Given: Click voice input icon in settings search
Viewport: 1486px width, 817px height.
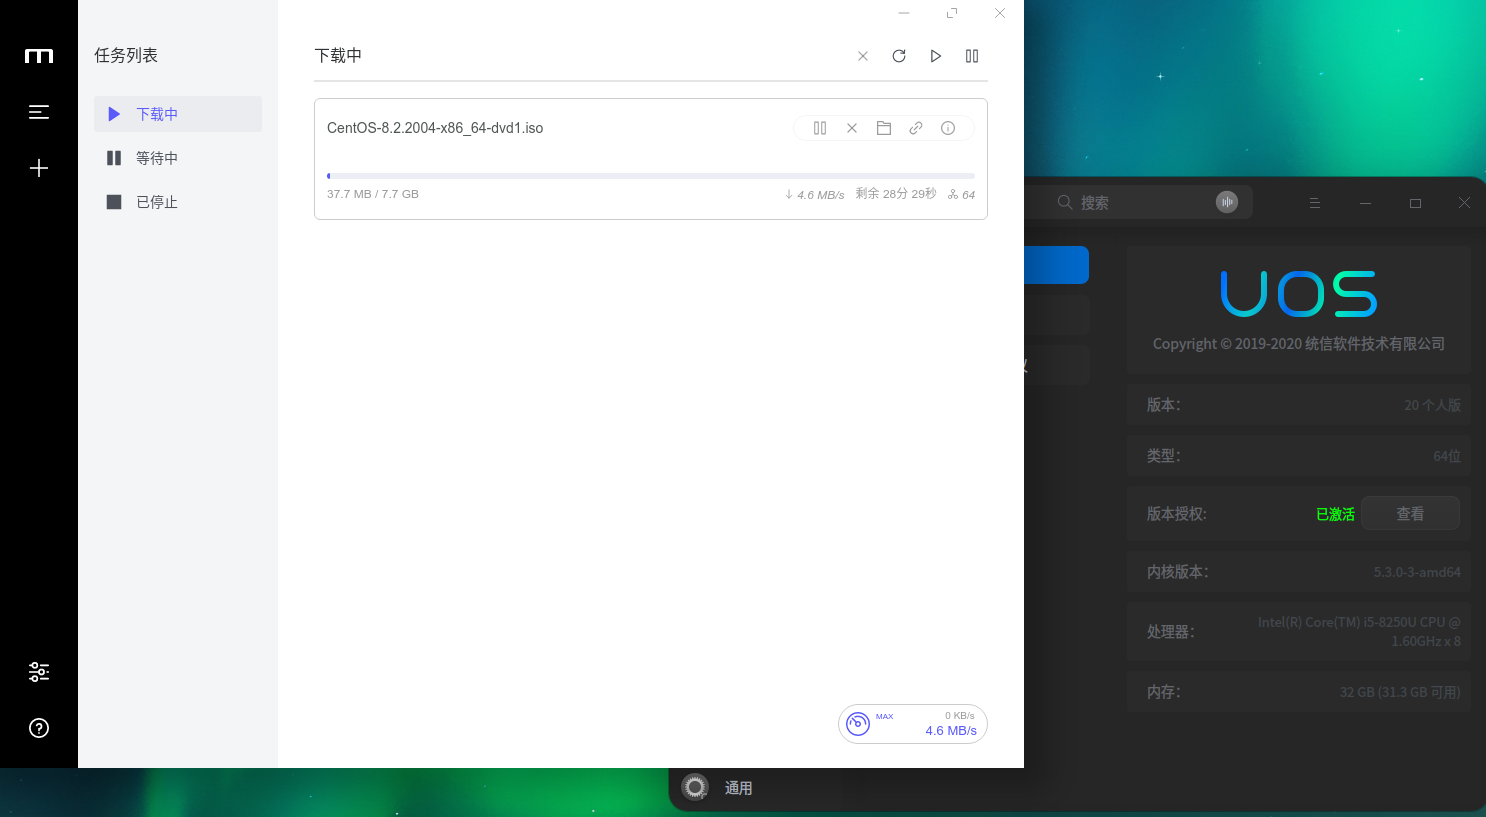Looking at the screenshot, I should click(x=1227, y=202).
